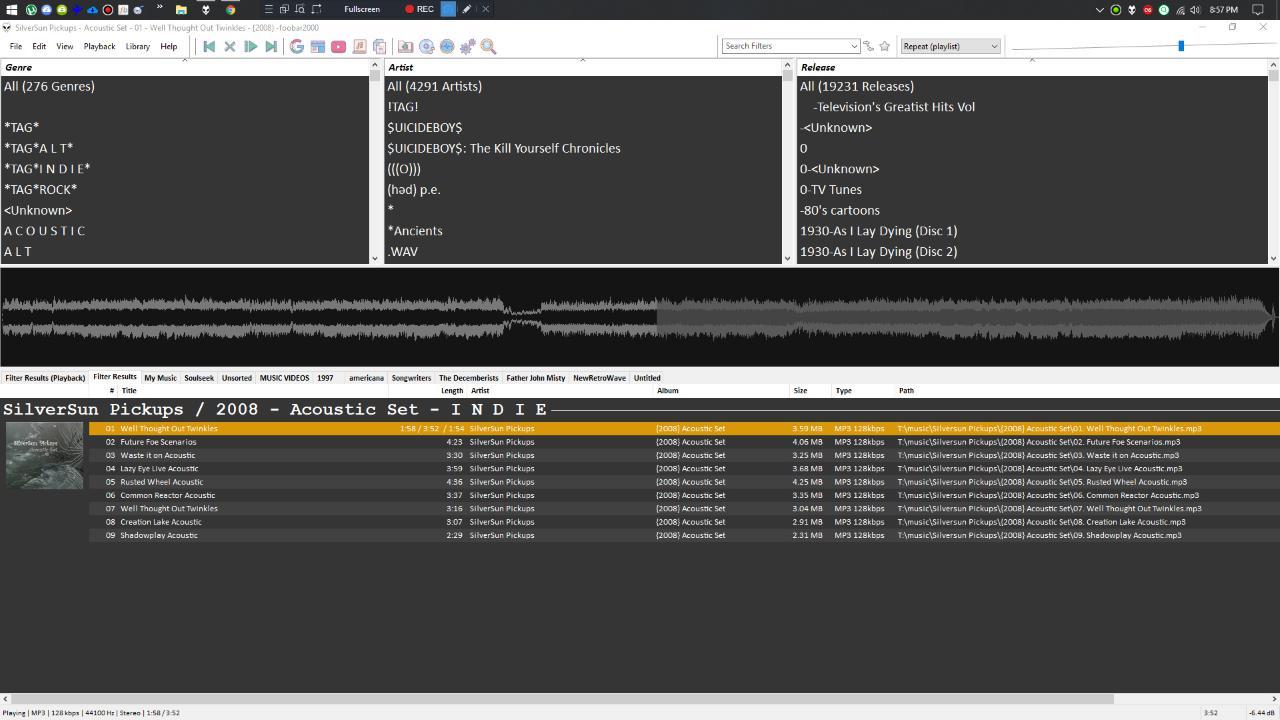This screenshot has width=1280, height=720.
Task: Switch to The Decemberists playlist tab
Action: [468, 378]
